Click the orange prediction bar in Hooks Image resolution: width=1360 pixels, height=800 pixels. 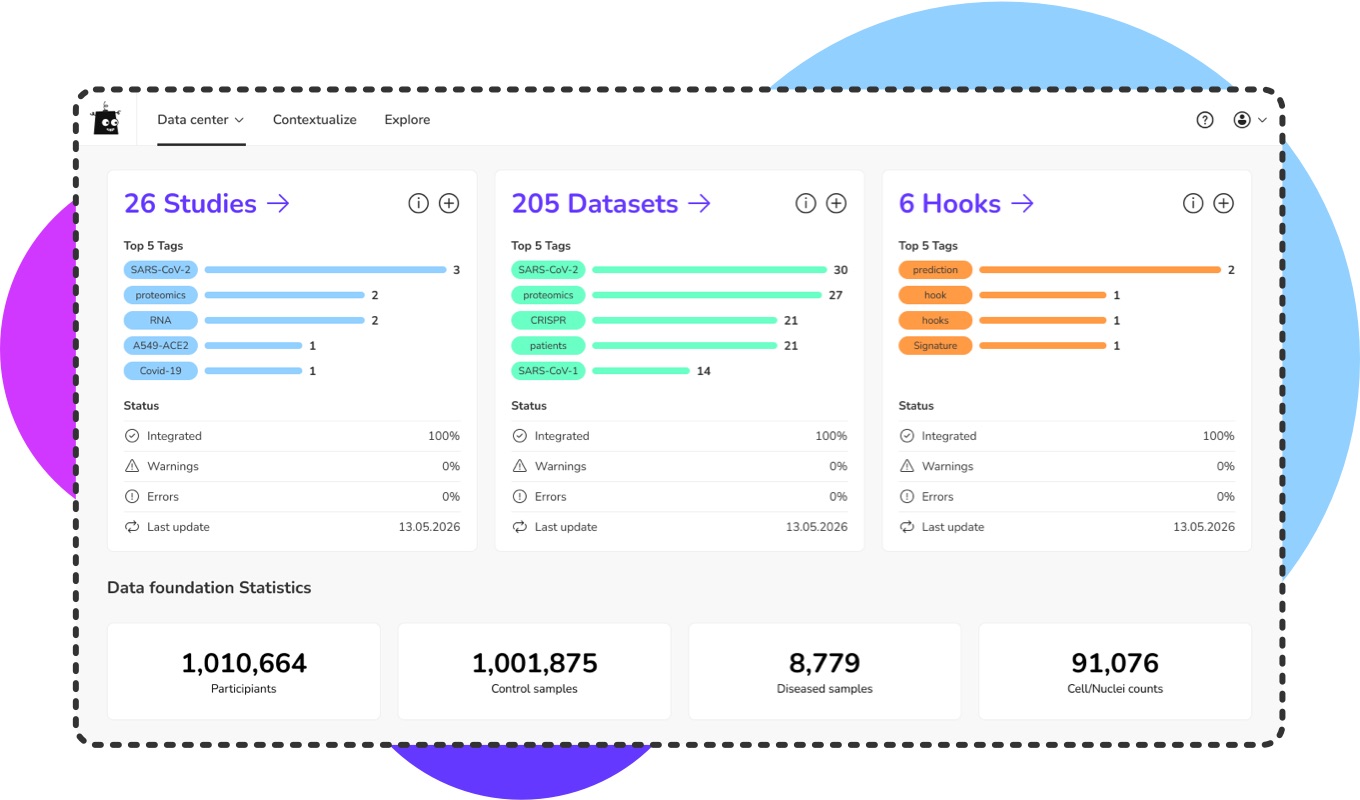(1100, 270)
